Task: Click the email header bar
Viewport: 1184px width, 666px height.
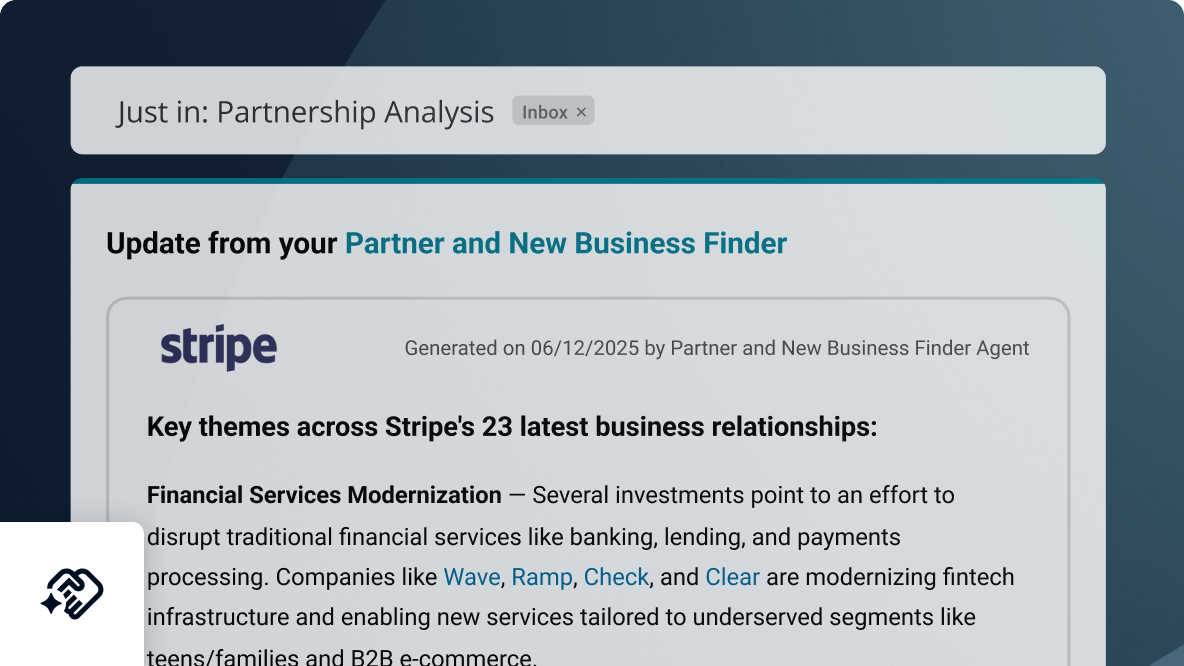Action: [850, 111]
